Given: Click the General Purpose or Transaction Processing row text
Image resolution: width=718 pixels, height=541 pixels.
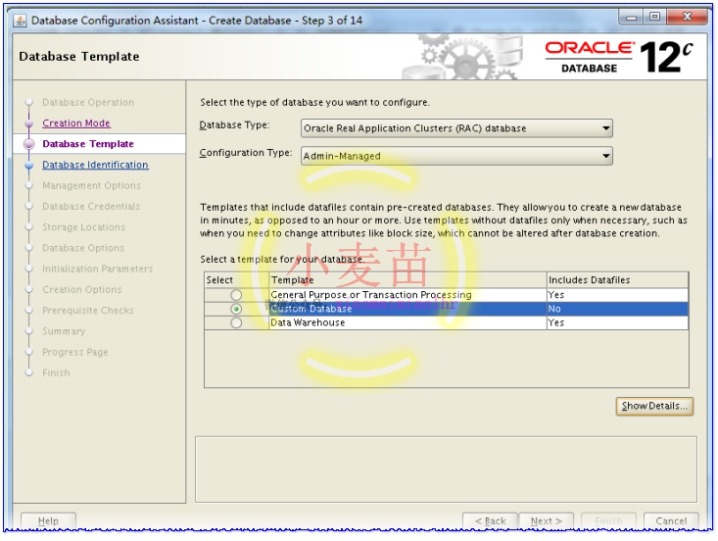Looking at the screenshot, I should 371,295.
